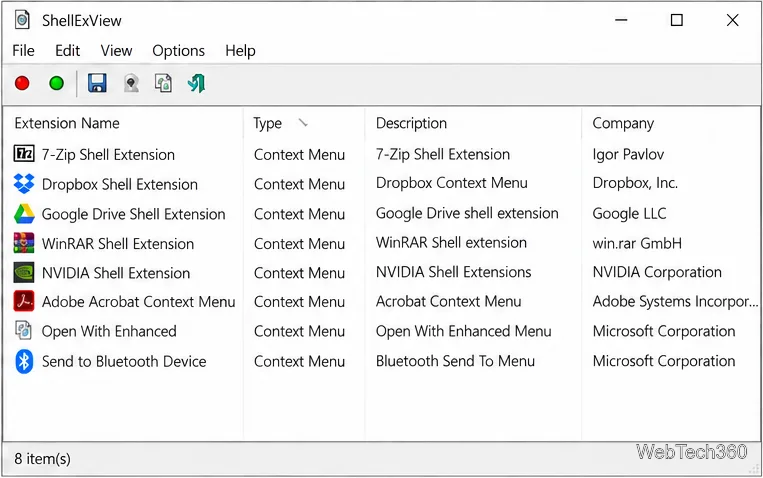Click Google Drive shell extension description
Viewport: 763px width, 478px height.
click(467, 213)
